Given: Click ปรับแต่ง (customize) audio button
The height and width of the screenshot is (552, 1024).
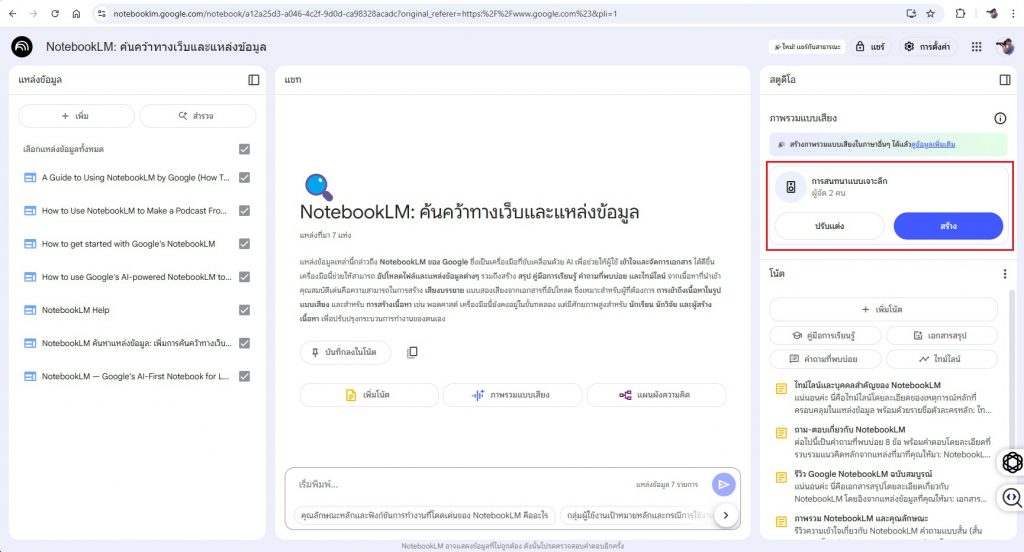Looking at the screenshot, I should tap(829, 226).
